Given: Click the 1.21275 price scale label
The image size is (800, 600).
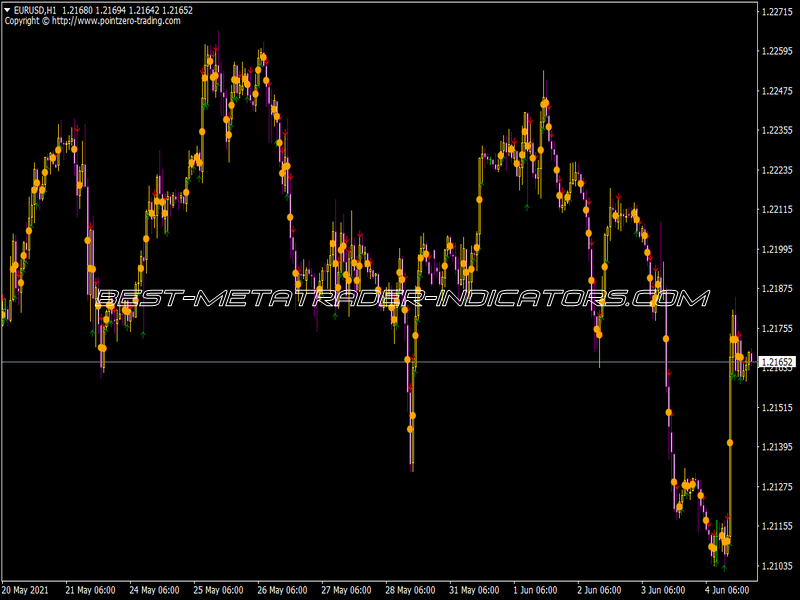Looking at the screenshot, I should [x=777, y=487].
